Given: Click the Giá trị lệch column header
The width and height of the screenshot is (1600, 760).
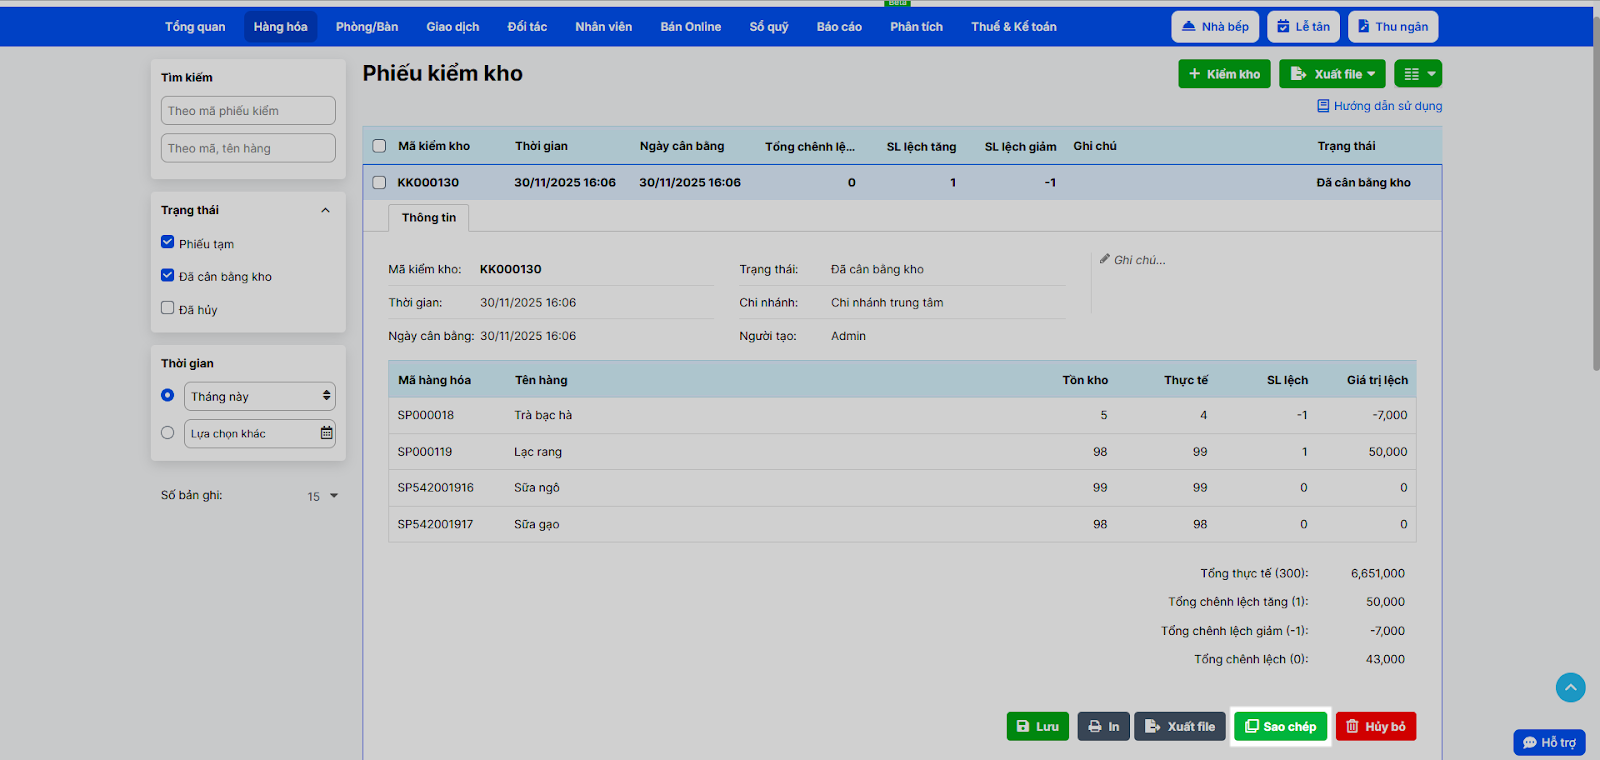Looking at the screenshot, I should 1377,380.
